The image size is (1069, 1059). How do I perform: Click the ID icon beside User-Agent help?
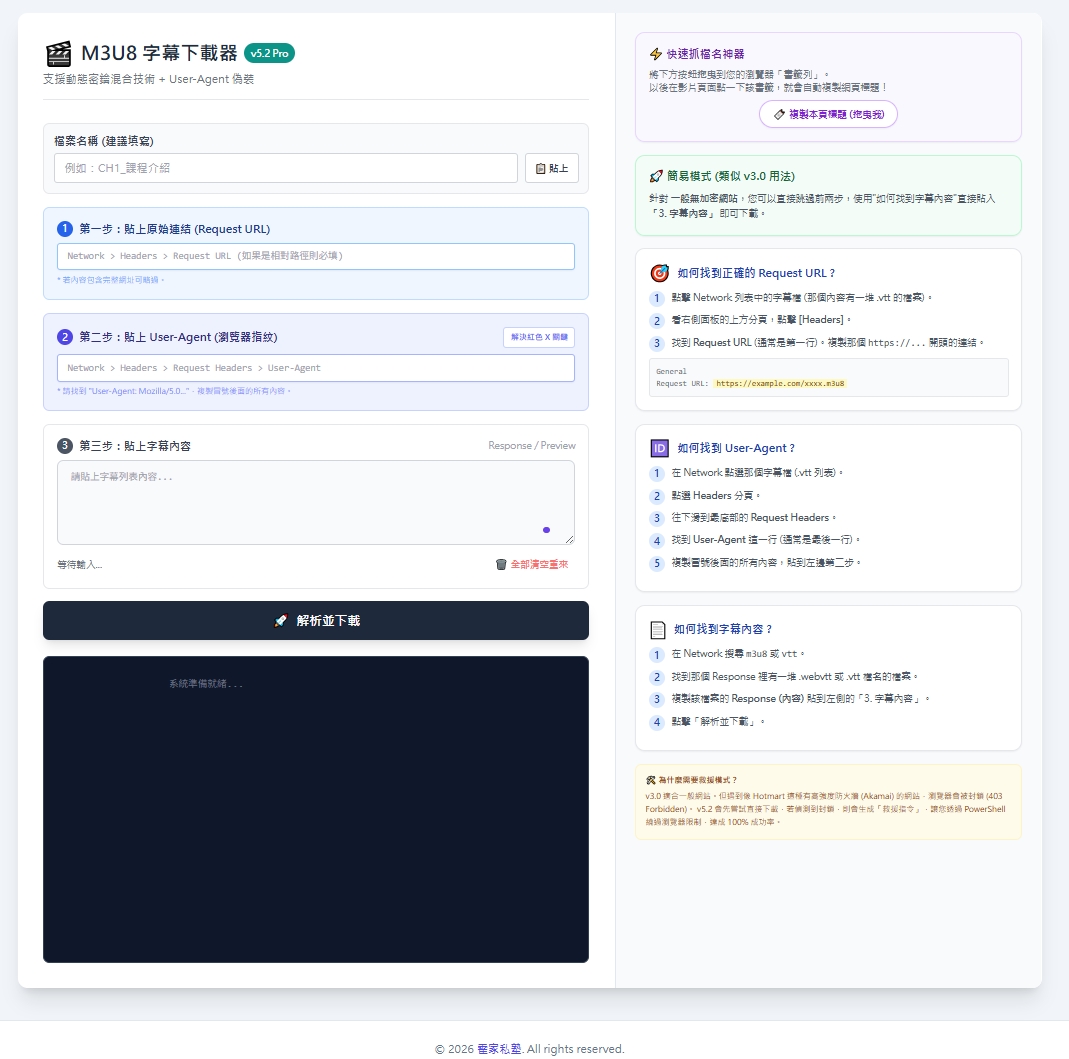click(x=659, y=448)
